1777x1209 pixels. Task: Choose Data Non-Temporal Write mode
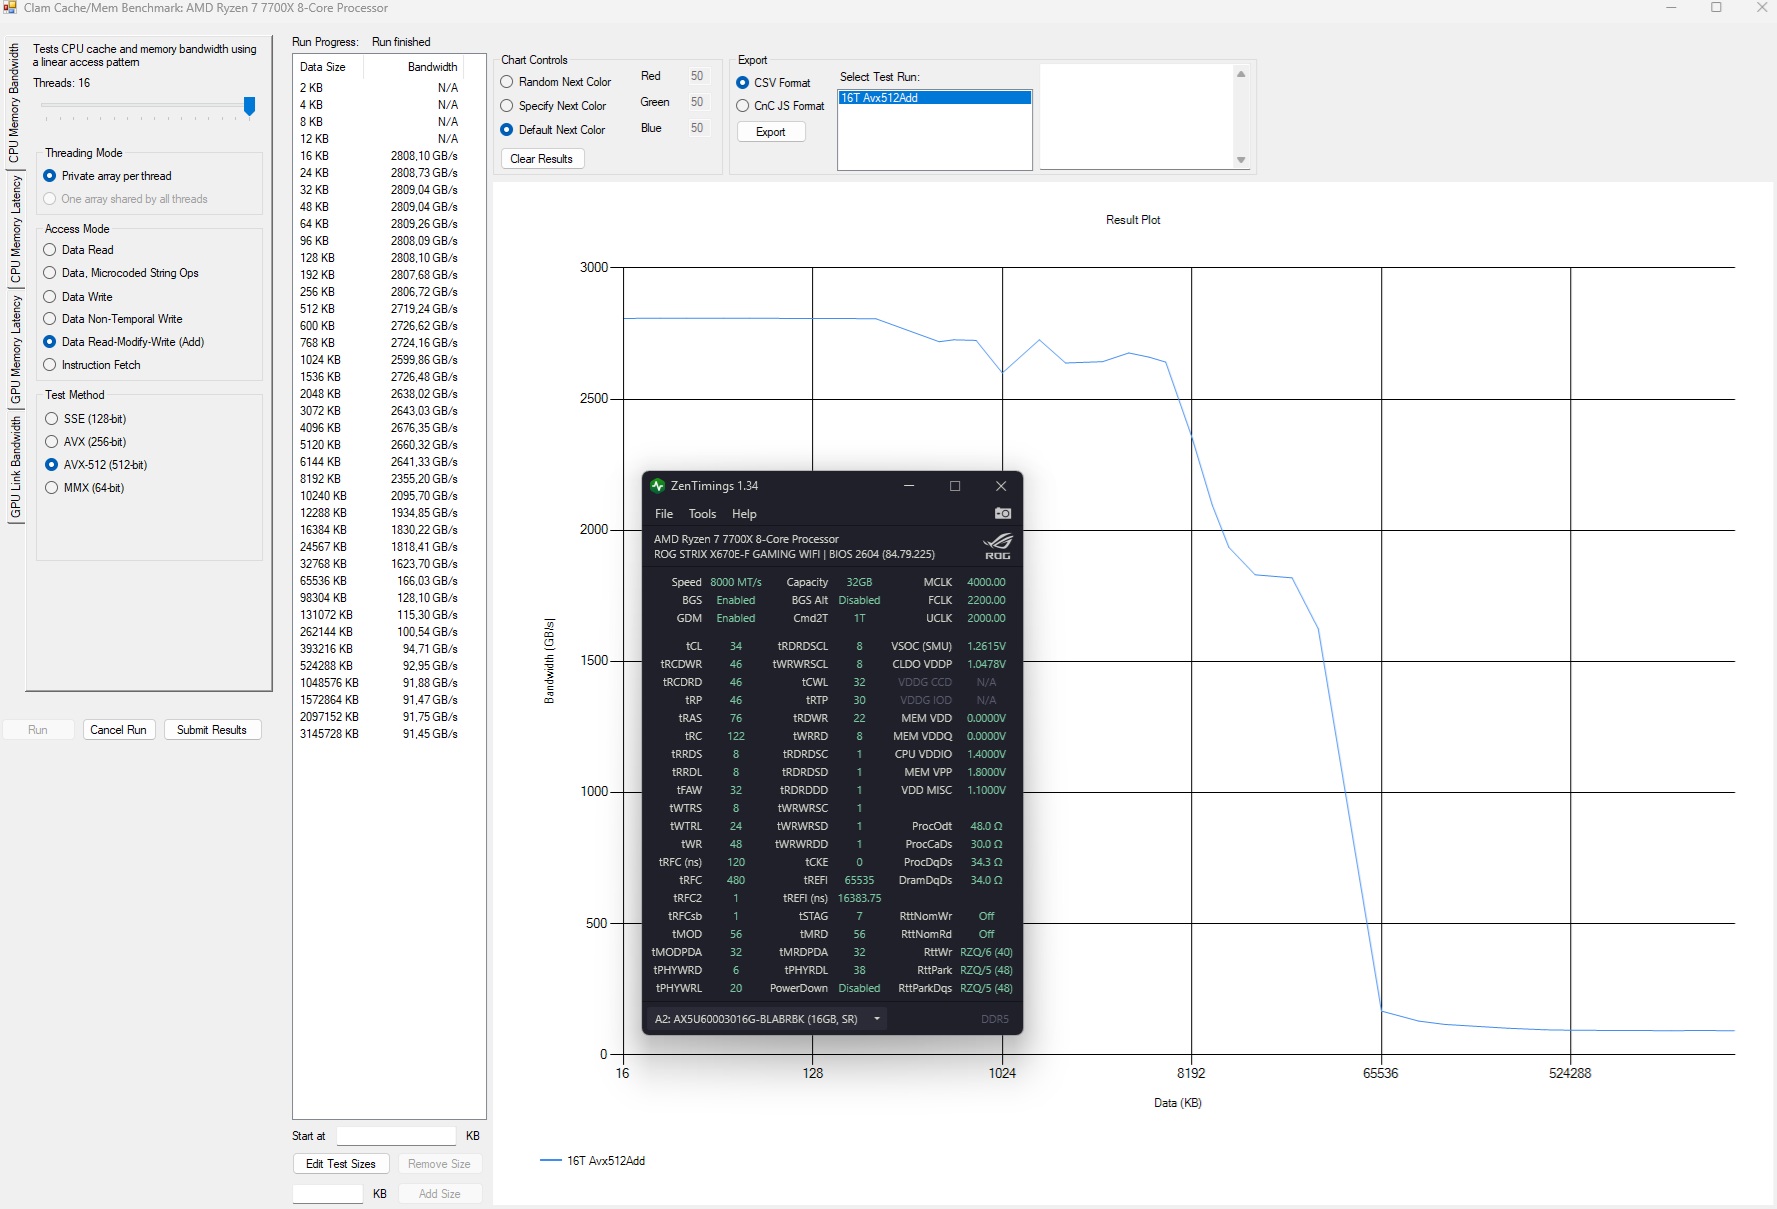113,319
